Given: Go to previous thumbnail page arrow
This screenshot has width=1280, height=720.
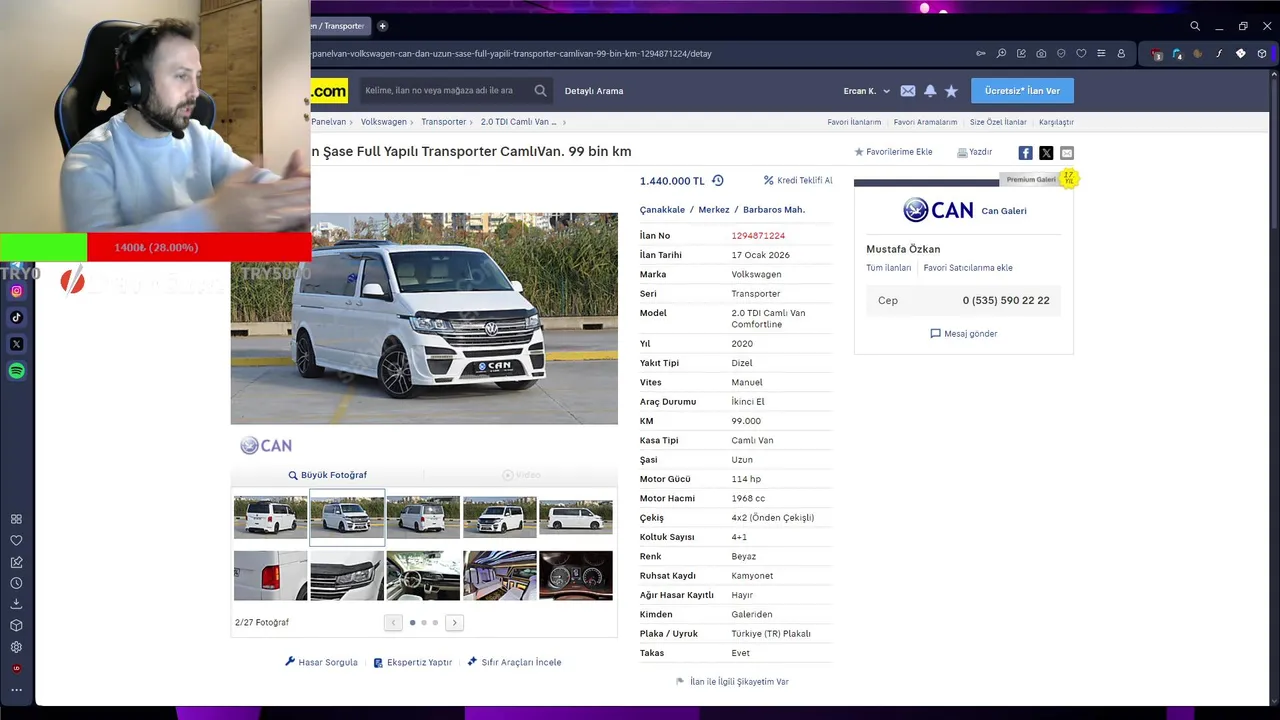Looking at the screenshot, I should coord(393,623).
